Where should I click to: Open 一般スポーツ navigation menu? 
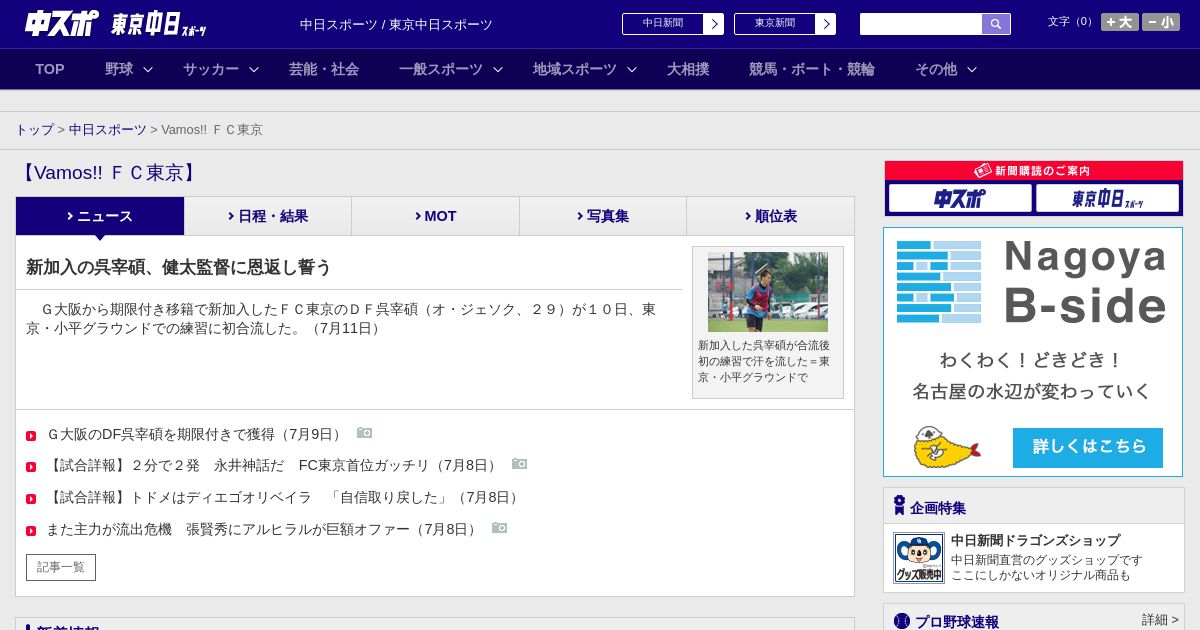coord(441,69)
